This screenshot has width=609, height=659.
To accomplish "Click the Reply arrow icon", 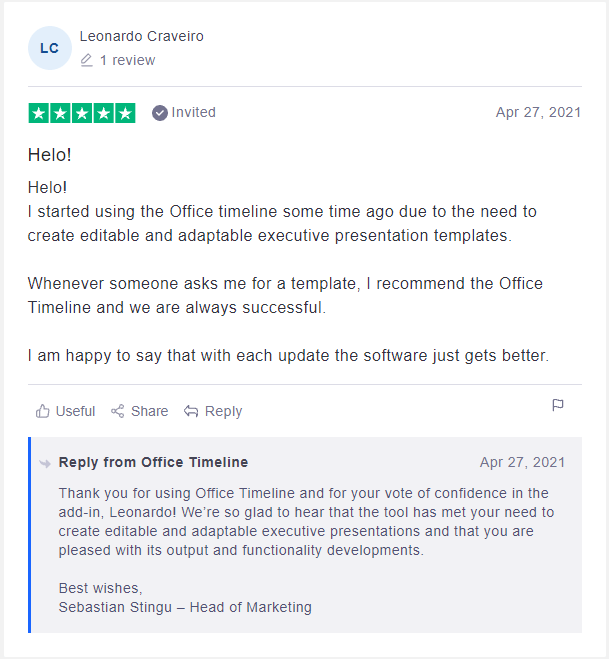I will point(191,411).
